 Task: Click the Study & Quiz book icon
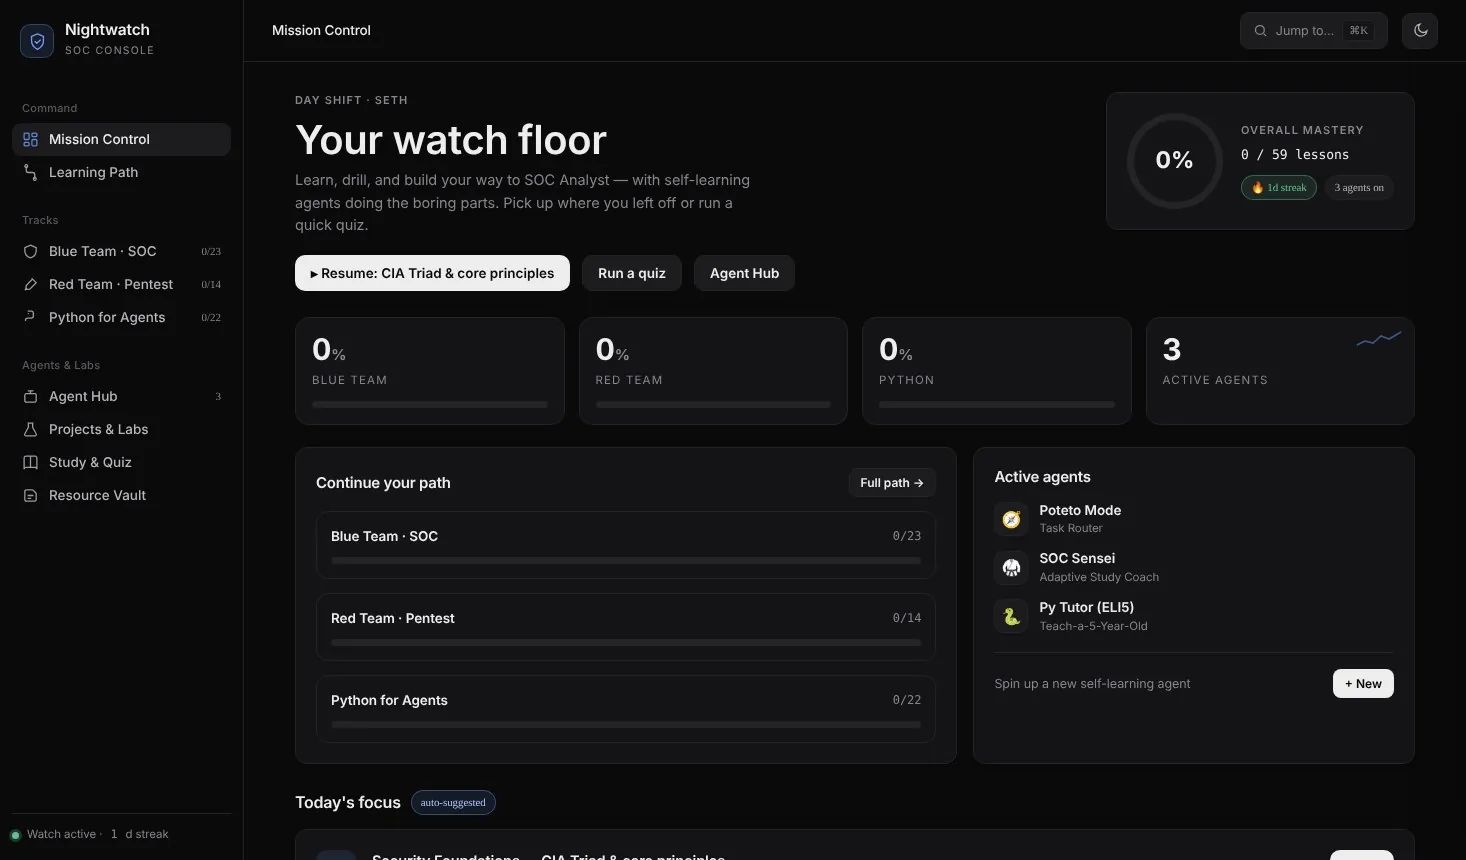click(30, 463)
